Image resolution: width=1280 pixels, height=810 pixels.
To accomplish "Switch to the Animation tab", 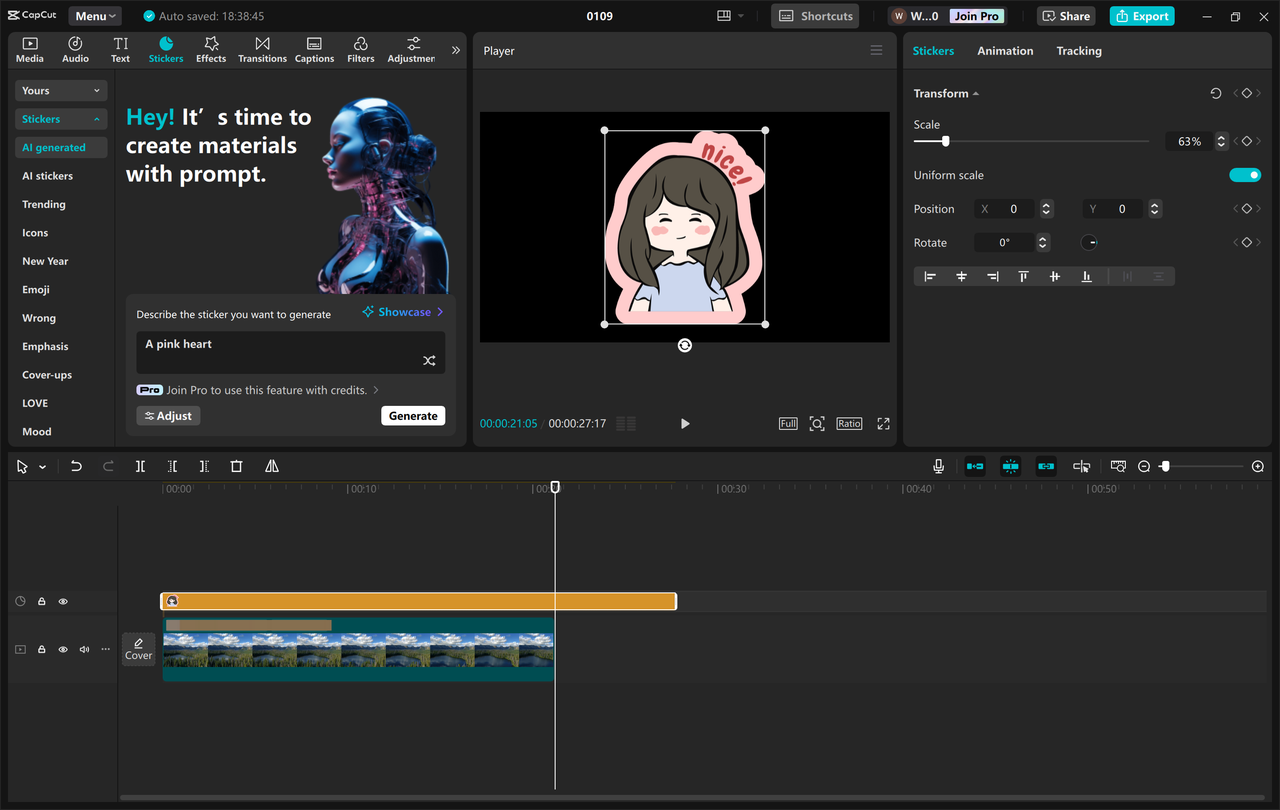I will pos(1005,50).
